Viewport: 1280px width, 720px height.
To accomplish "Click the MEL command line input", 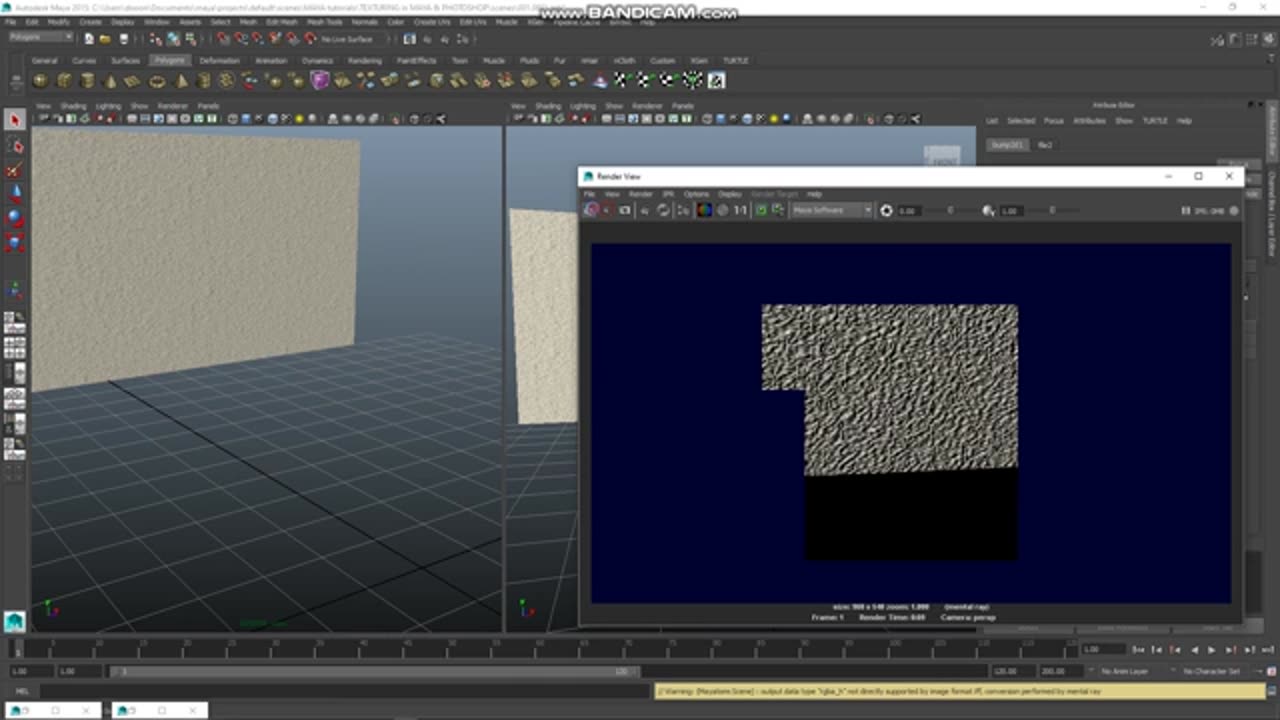I will [x=345, y=691].
